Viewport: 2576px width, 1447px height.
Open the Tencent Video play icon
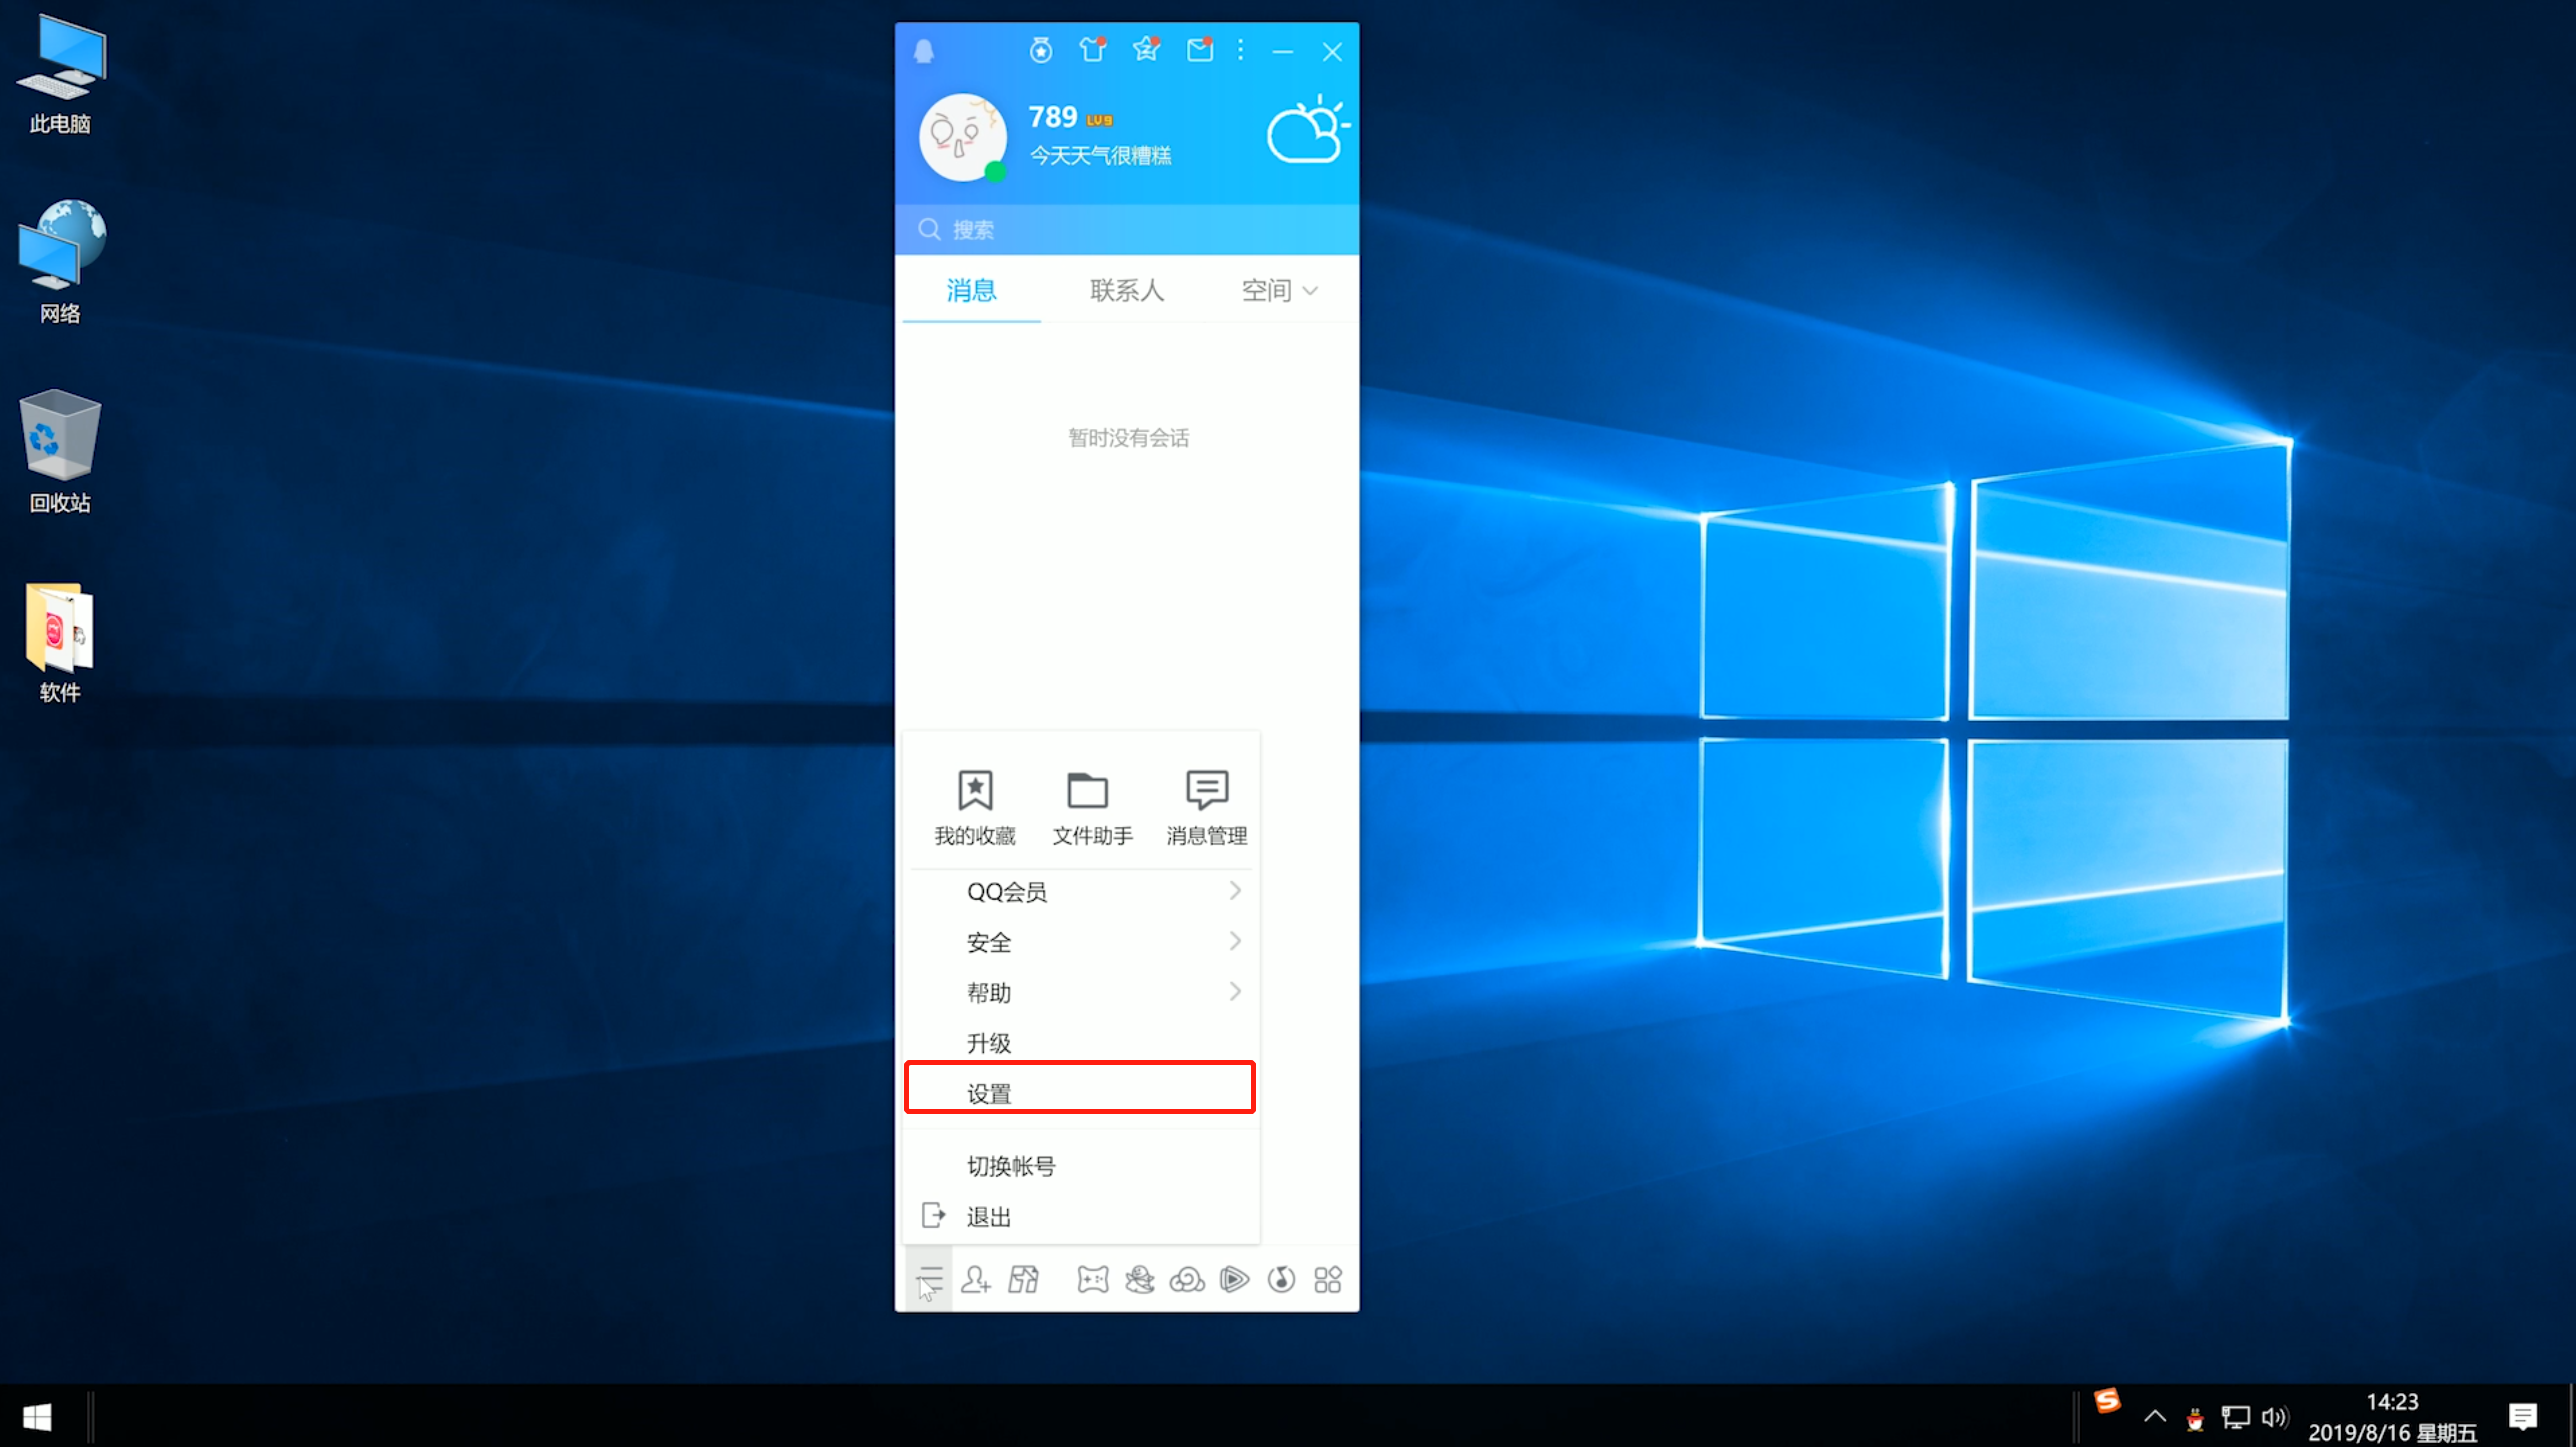[x=1234, y=1279]
